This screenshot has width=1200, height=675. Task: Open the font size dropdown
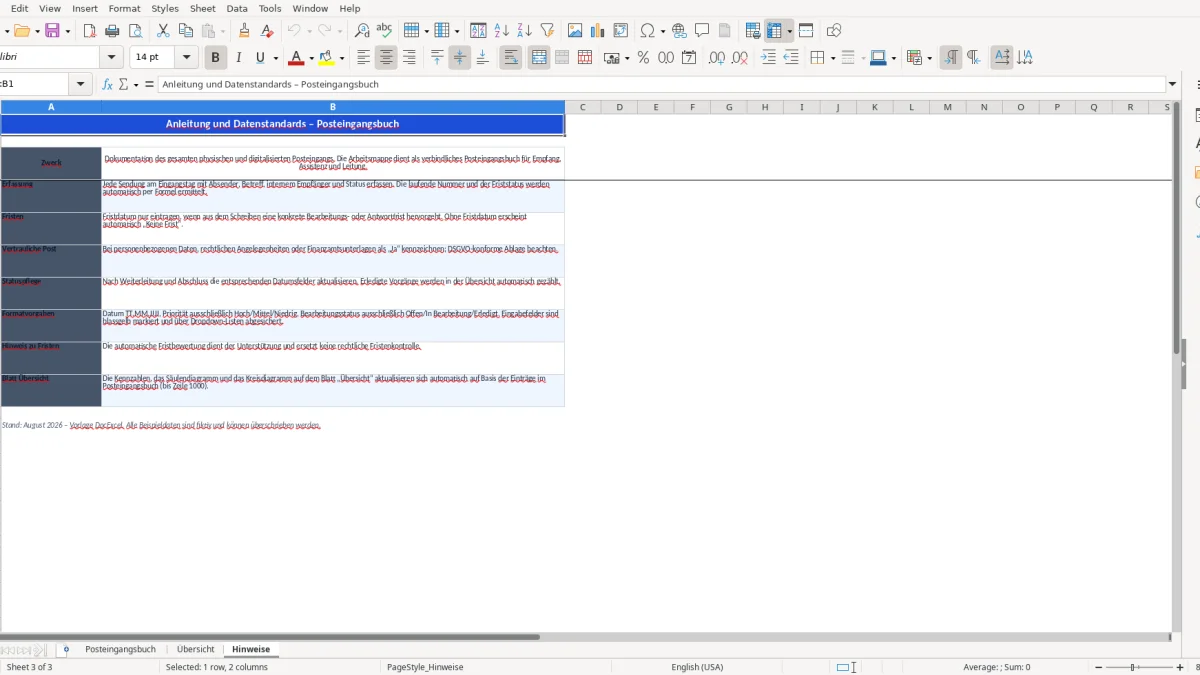[x=188, y=58]
